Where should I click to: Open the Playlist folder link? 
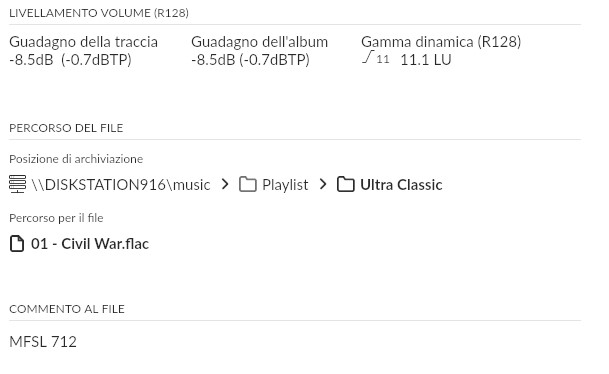coord(285,185)
